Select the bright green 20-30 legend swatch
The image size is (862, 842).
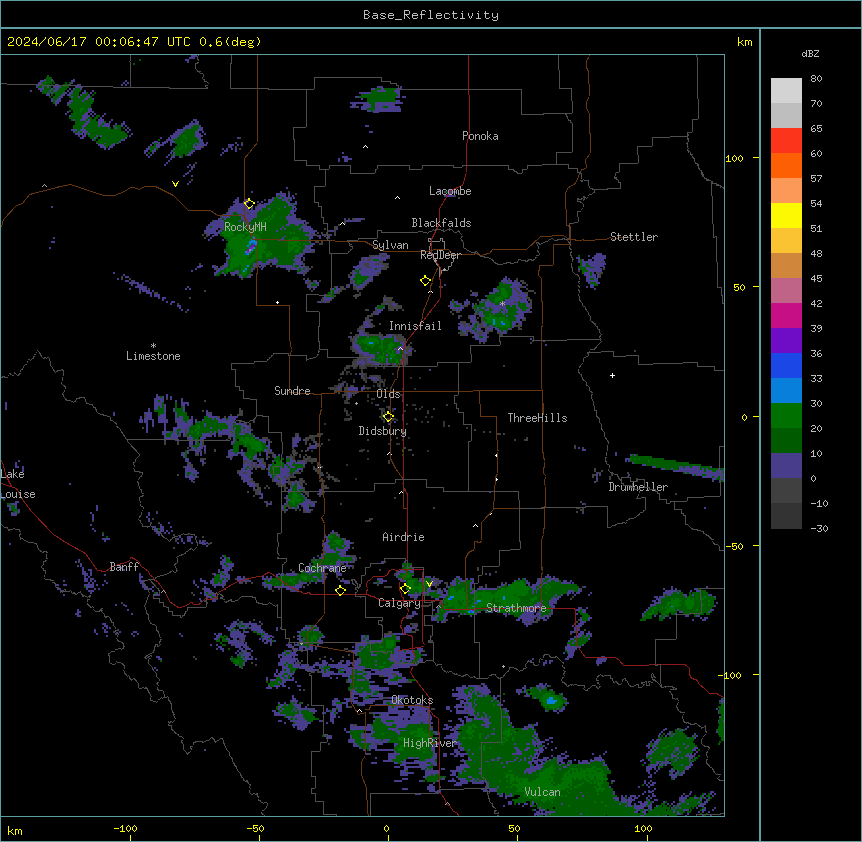point(786,416)
